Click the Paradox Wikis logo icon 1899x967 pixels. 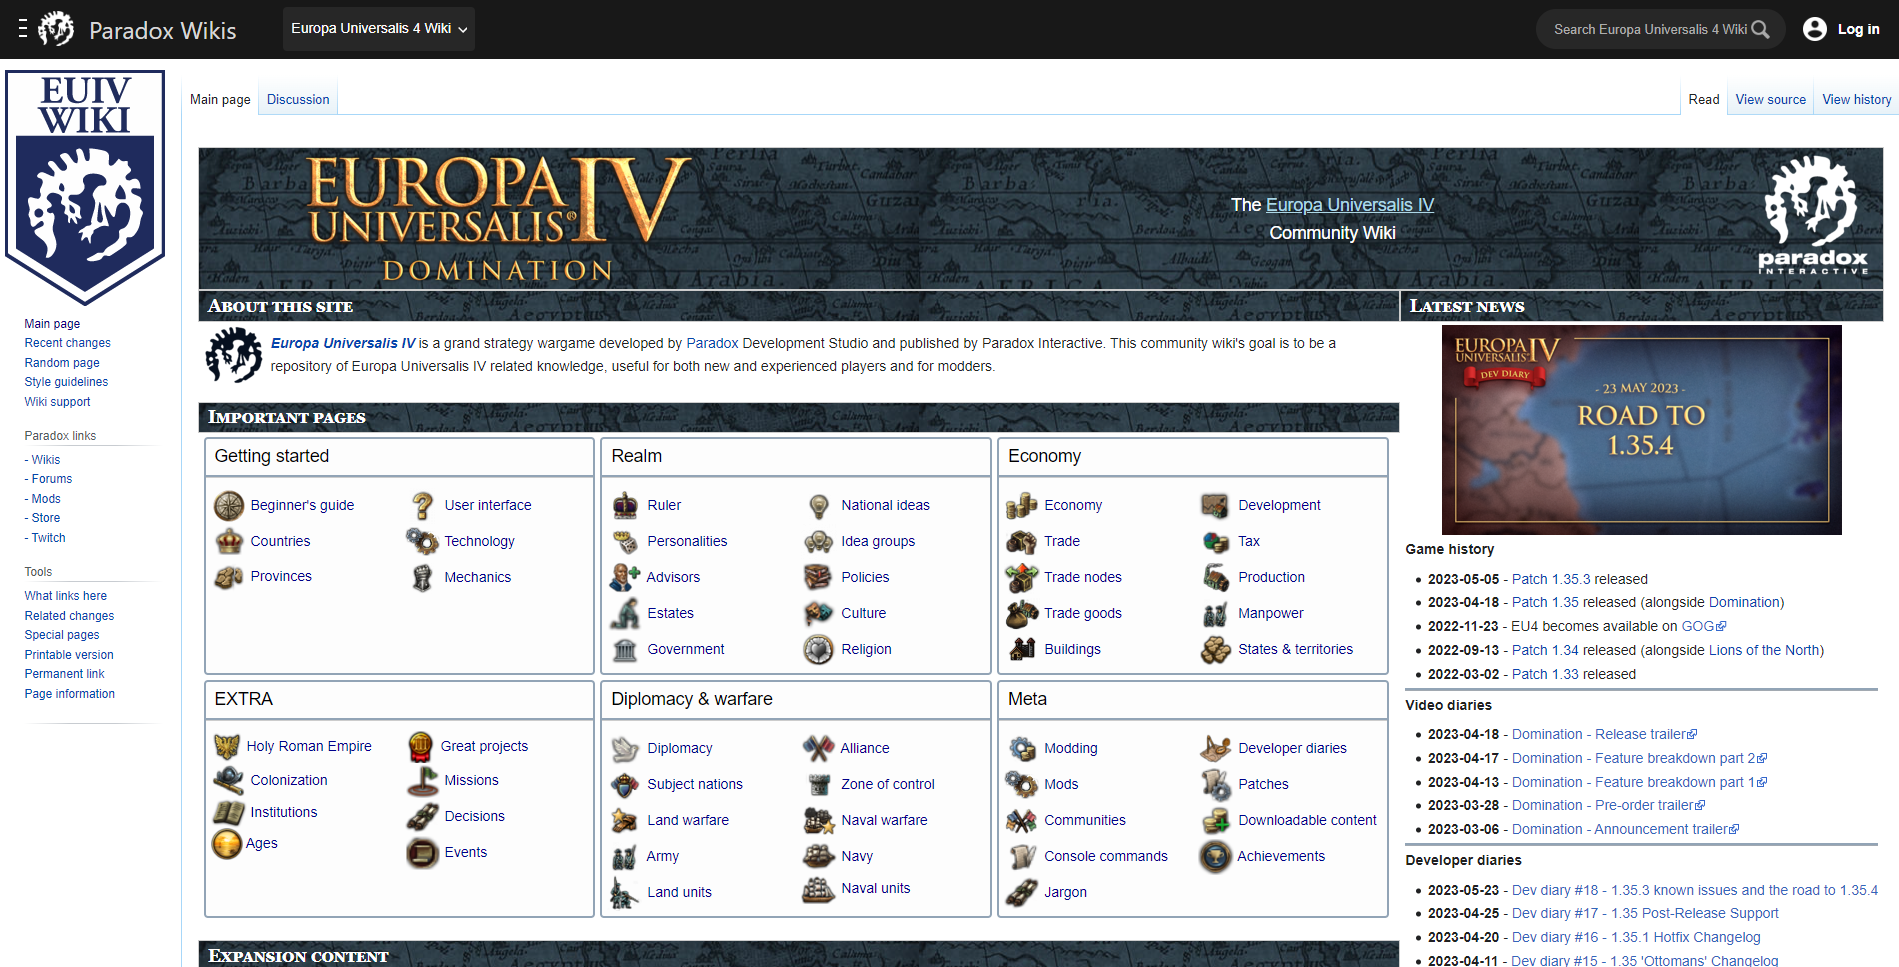coord(56,29)
